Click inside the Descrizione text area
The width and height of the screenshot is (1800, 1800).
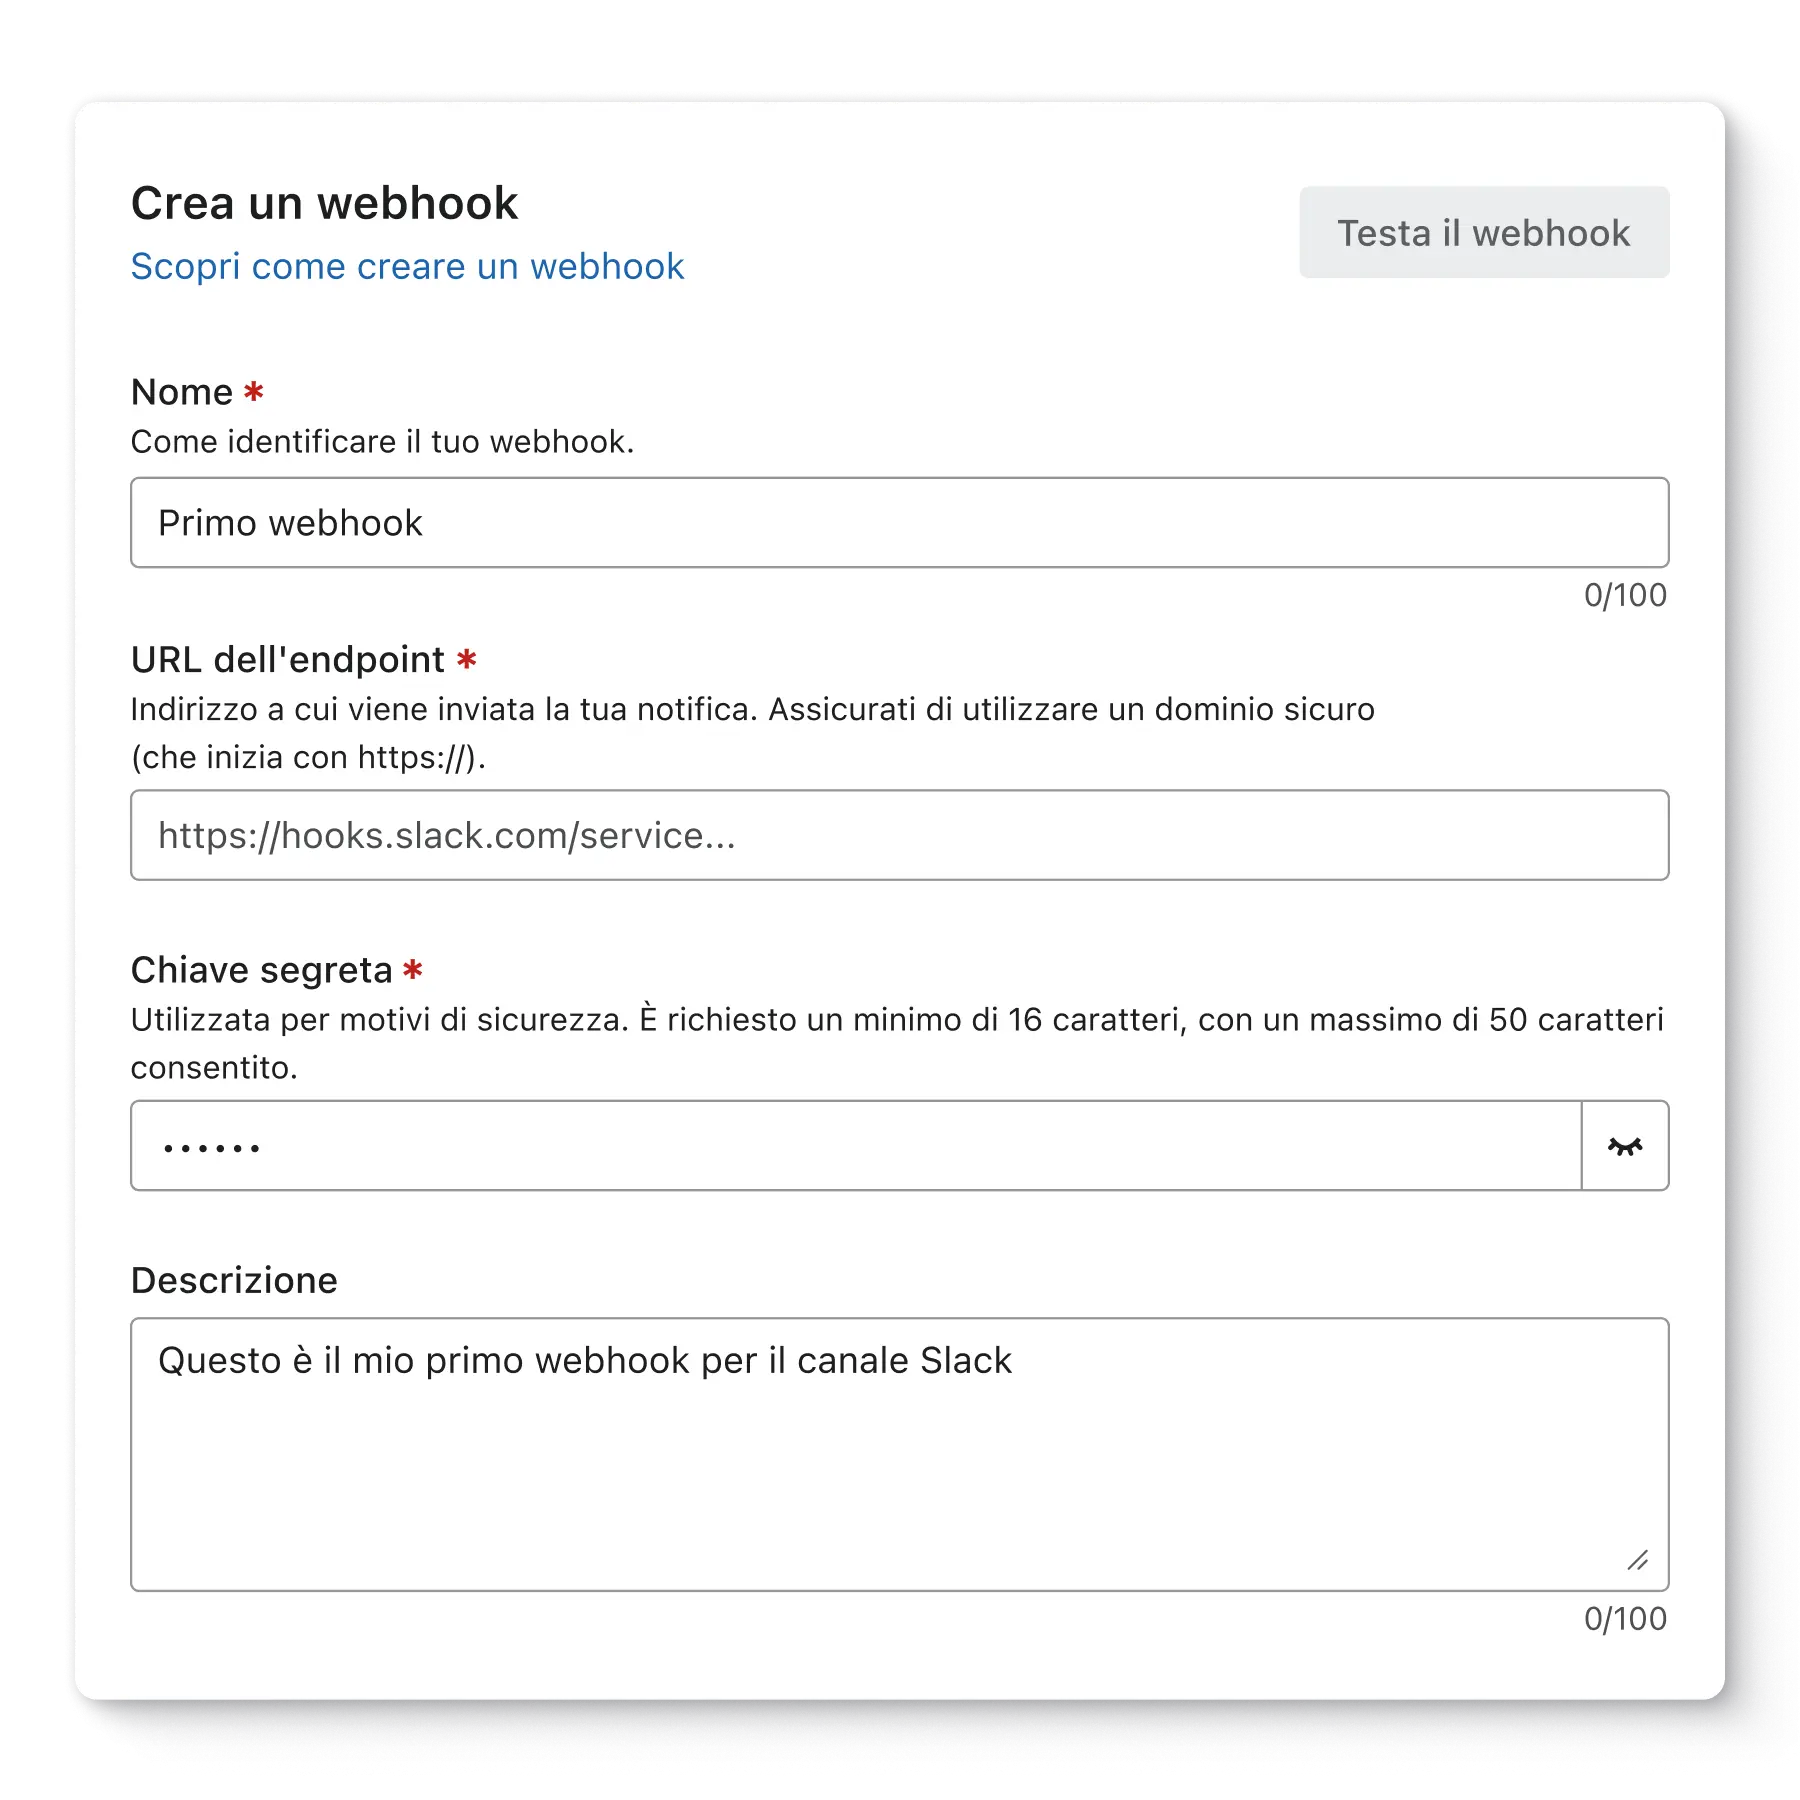[899, 1454]
